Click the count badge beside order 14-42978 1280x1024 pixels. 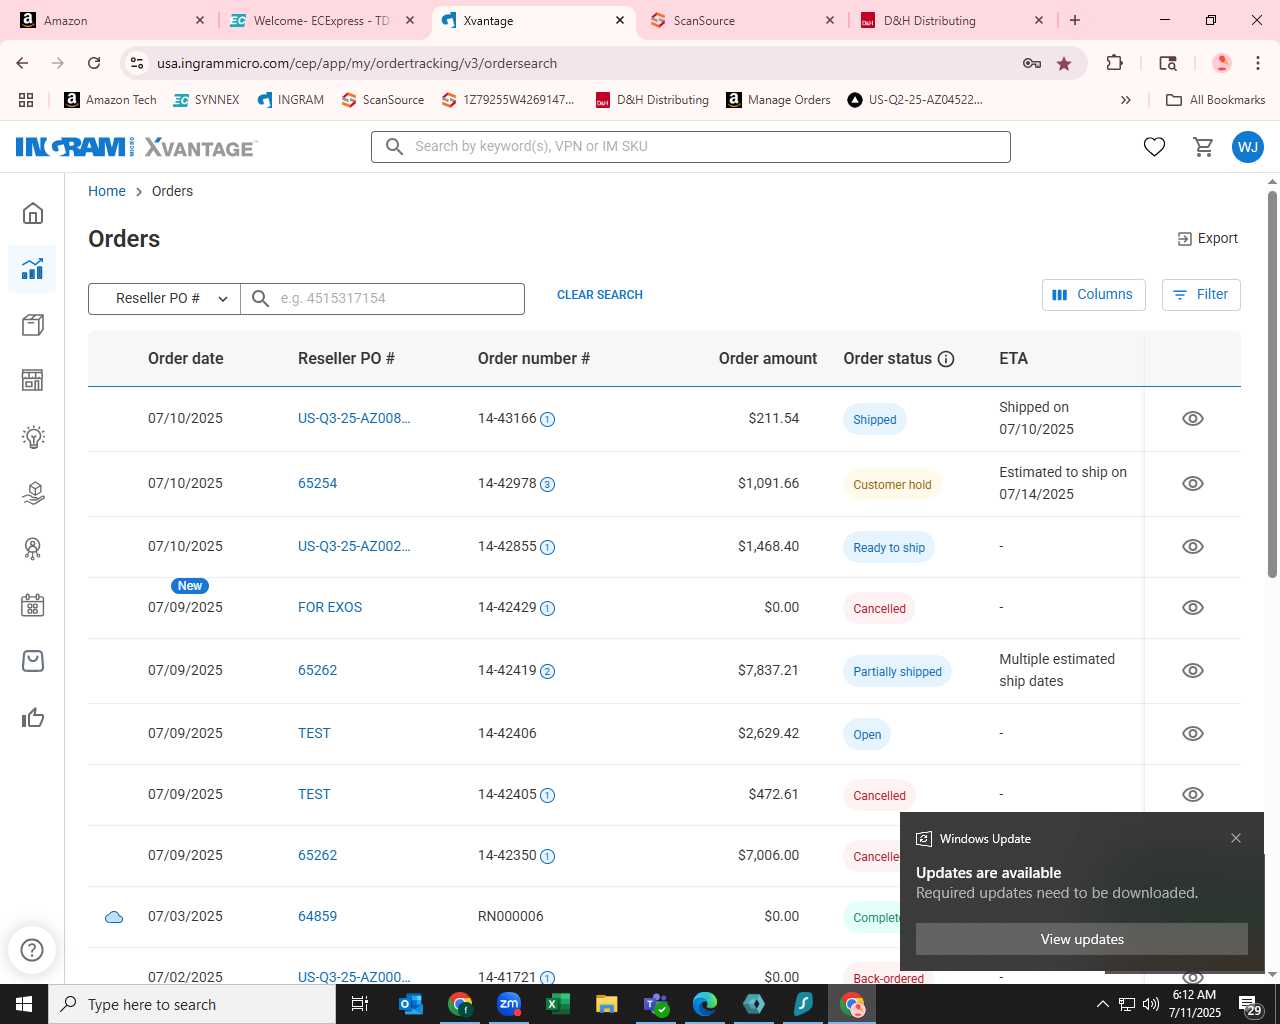point(548,484)
